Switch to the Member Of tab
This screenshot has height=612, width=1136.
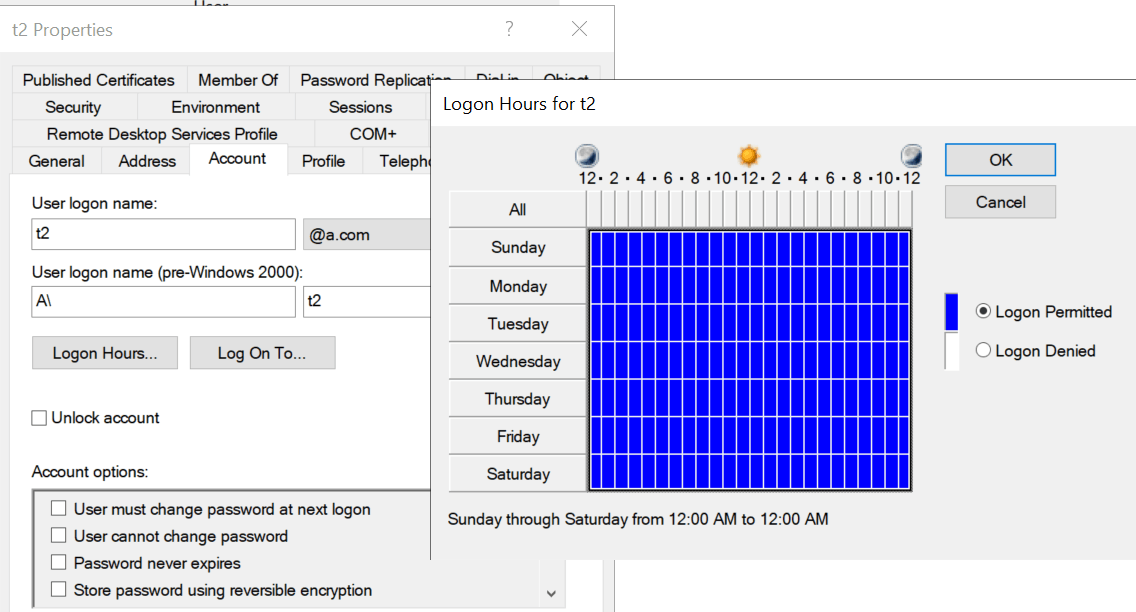[x=238, y=80]
